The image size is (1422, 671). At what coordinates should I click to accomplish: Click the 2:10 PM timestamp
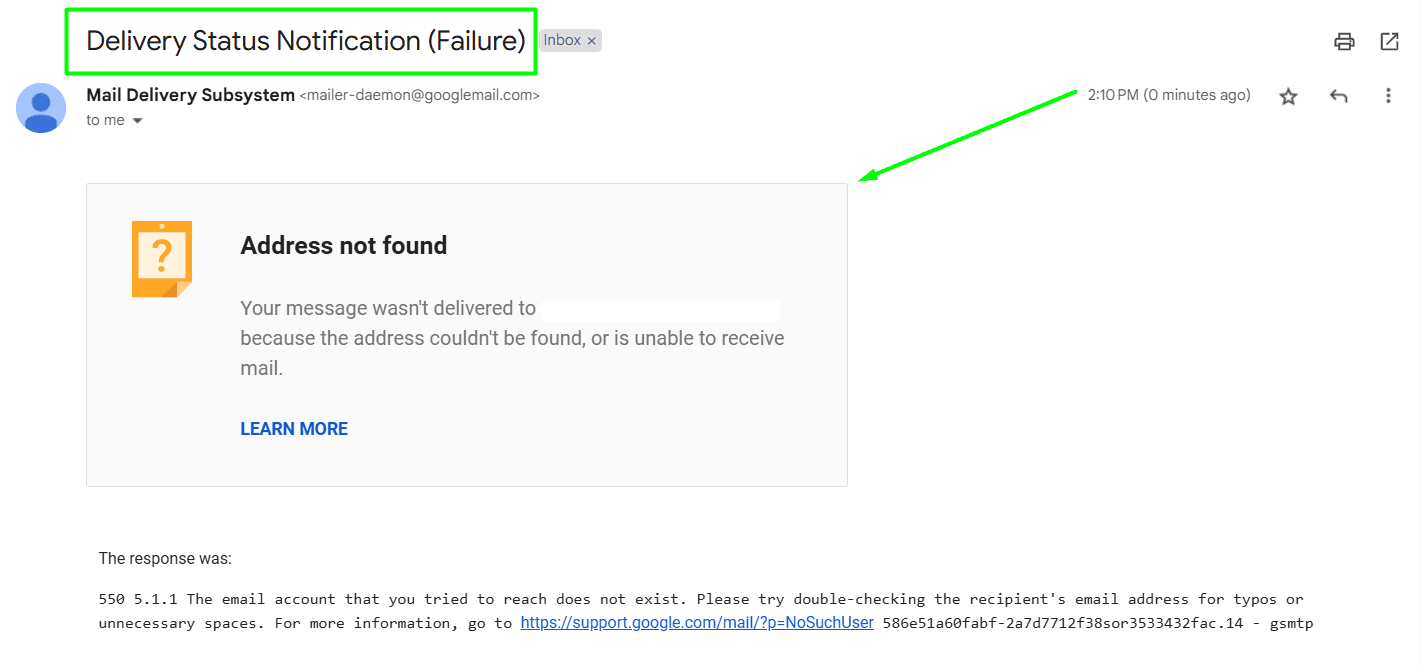[x=1168, y=95]
